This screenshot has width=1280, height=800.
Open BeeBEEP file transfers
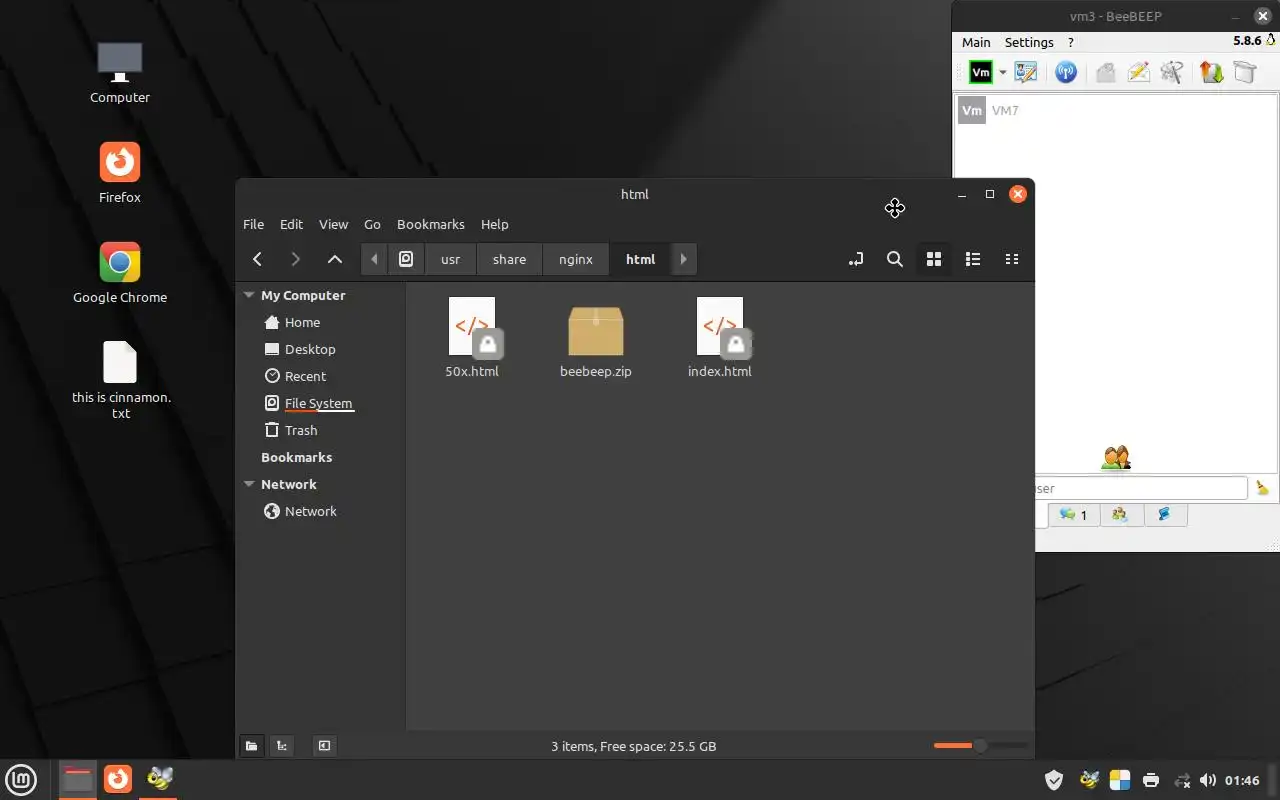(1211, 72)
